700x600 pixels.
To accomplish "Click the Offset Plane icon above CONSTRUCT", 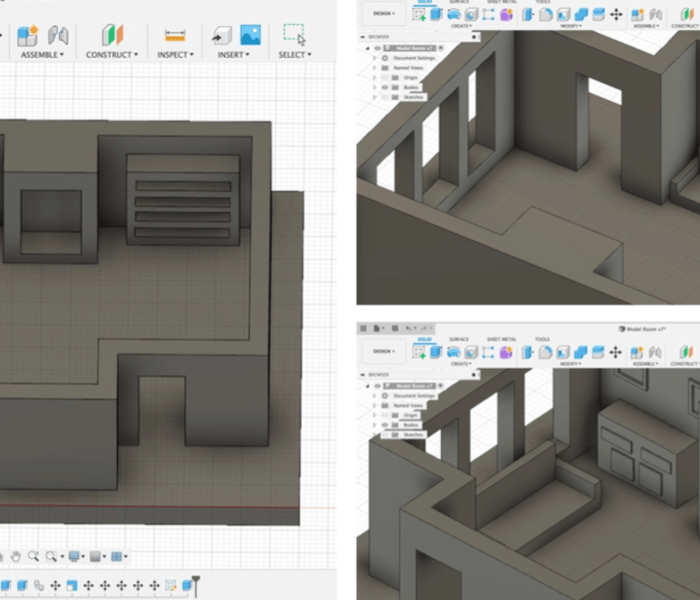I will coord(113,35).
